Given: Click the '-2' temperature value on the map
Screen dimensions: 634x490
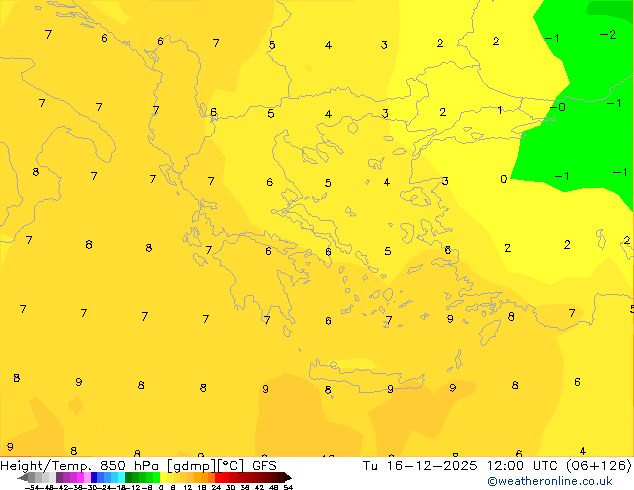Looking at the screenshot, I should coord(608,35).
